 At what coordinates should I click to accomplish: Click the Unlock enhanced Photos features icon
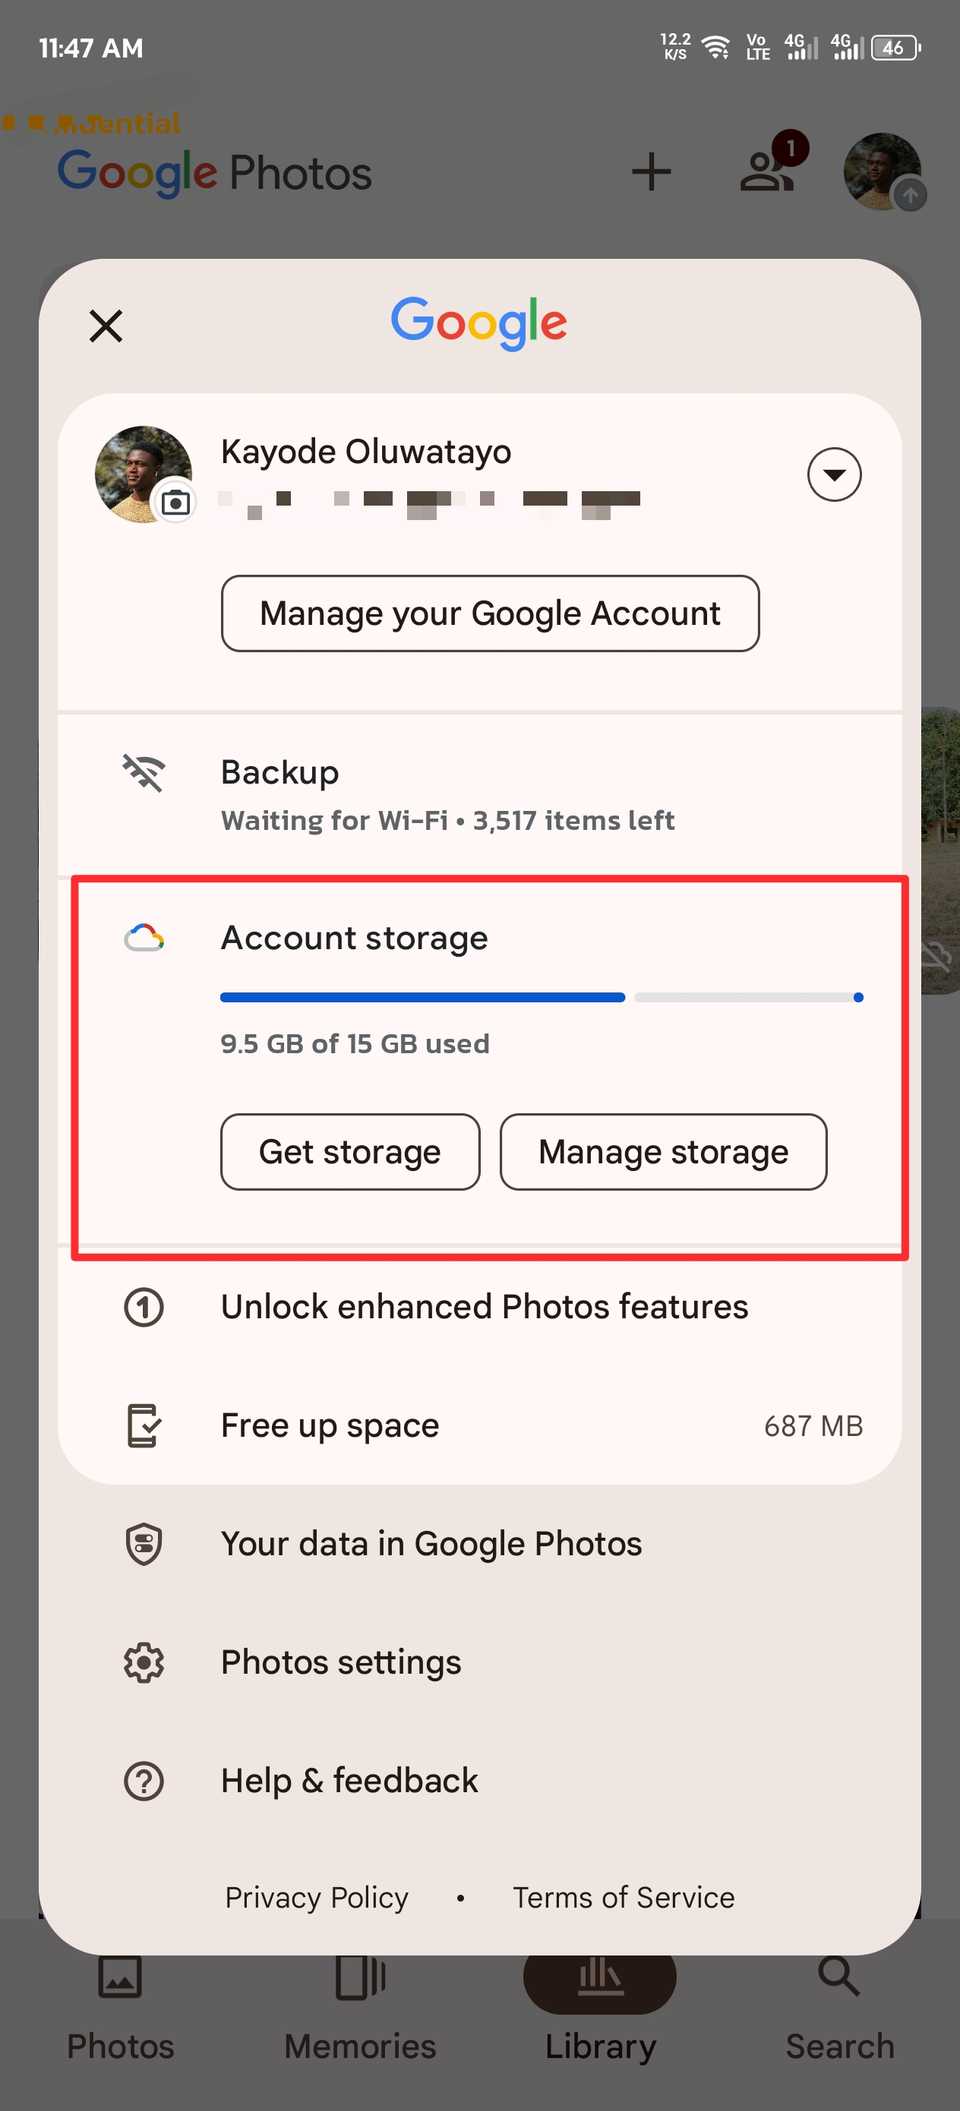tap(143, 1307)
